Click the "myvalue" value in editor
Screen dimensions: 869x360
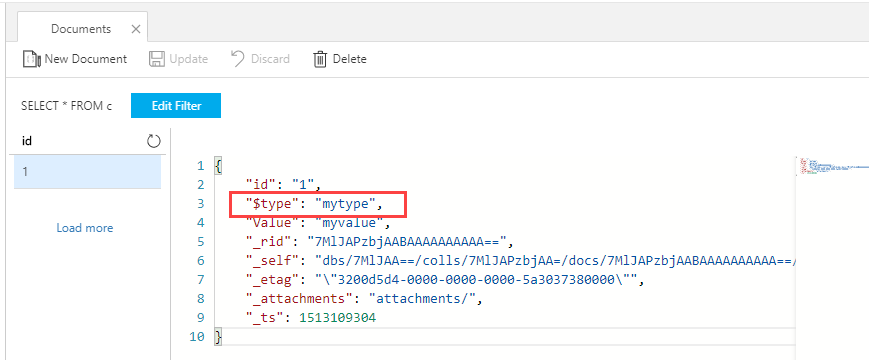point(350,223)
